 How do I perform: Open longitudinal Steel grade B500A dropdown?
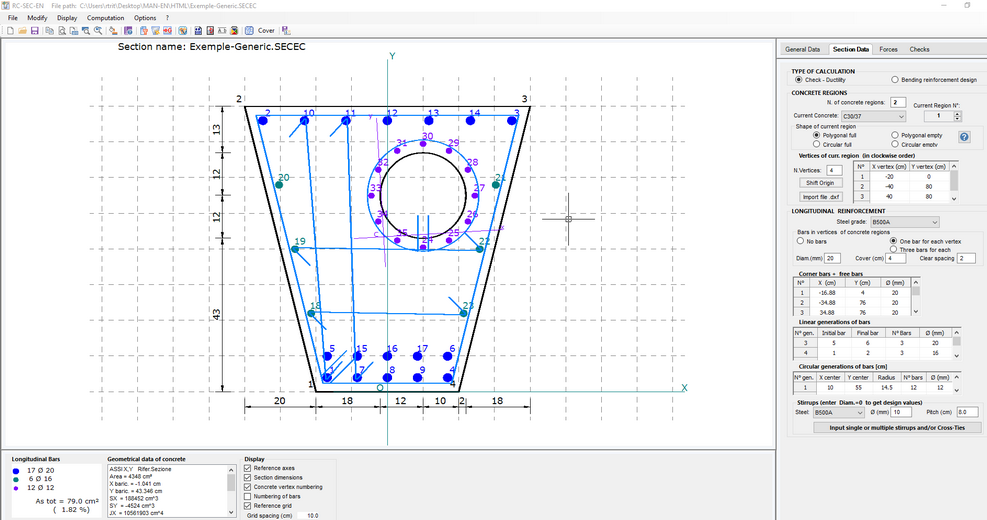905,222
